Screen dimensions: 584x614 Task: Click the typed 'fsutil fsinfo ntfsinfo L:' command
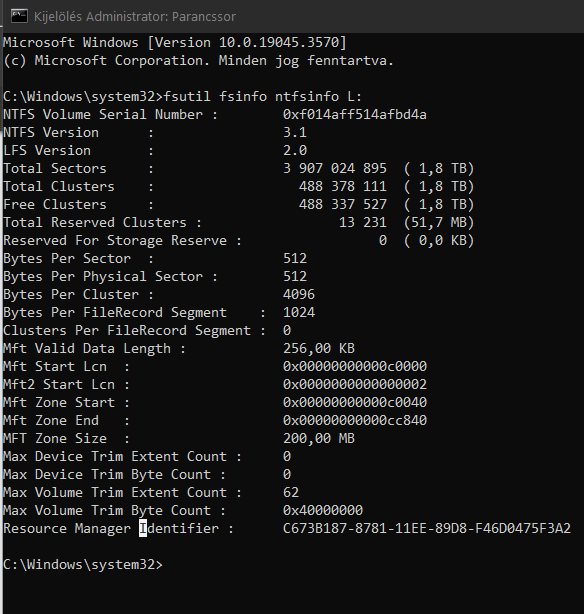pos(262,97)
